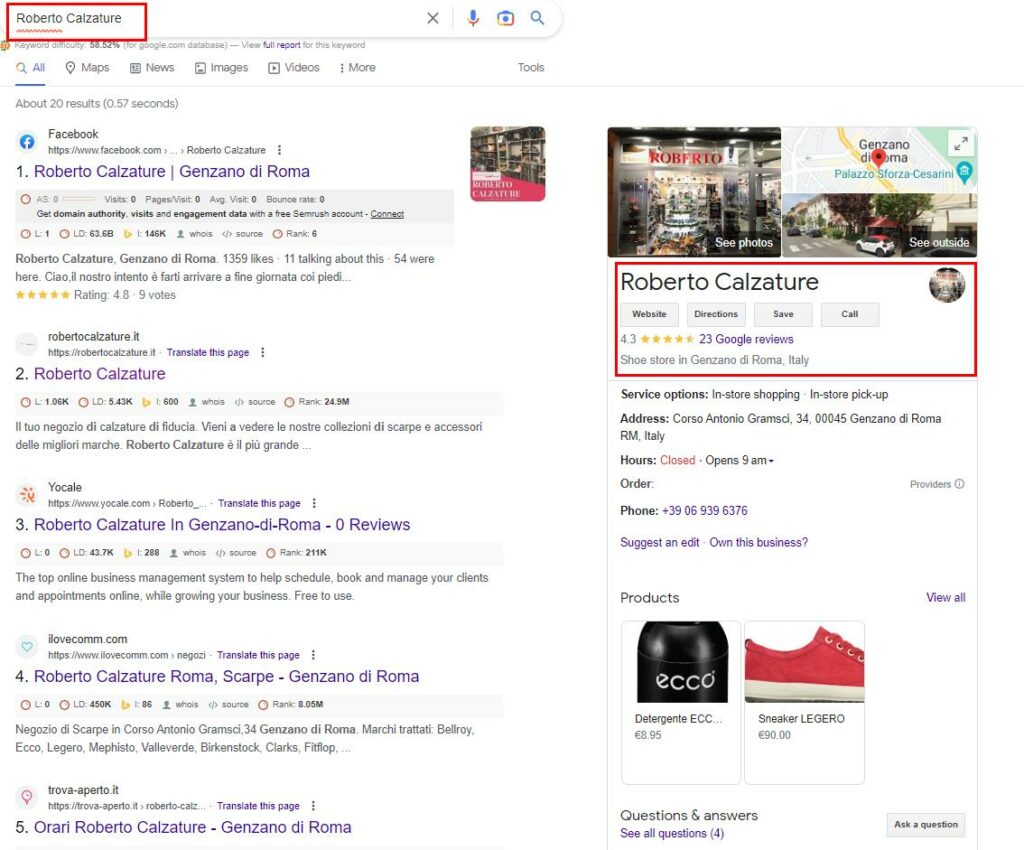Screen dimensions: 1024x850
Task: Start voice search with the microphone icon
Action: [x=473, y=18]
